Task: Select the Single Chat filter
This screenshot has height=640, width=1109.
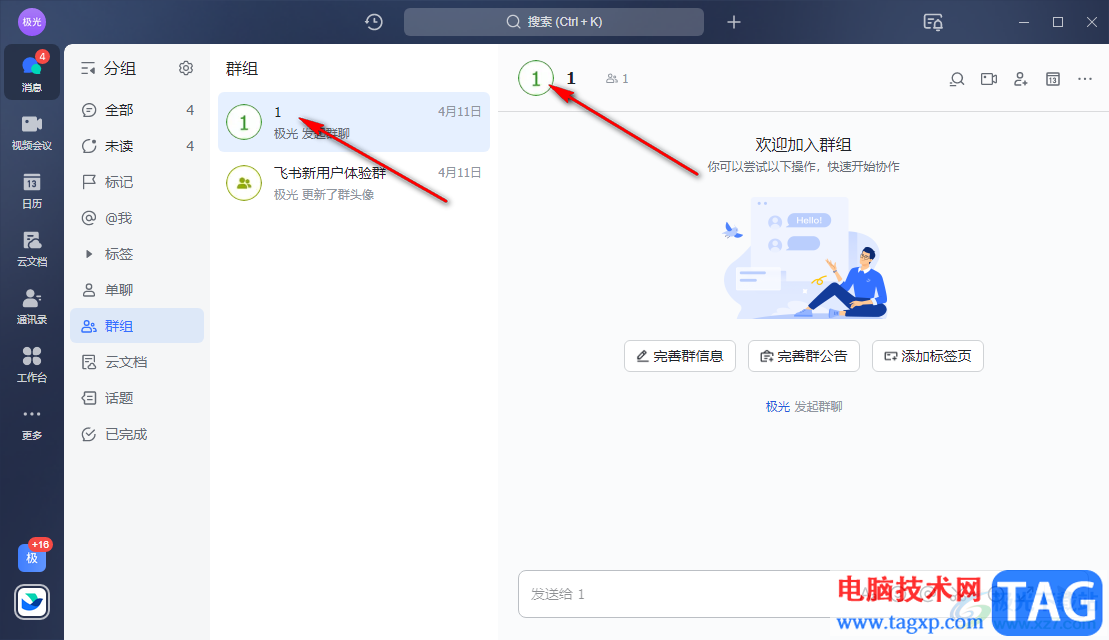Action: coord(137,290)
